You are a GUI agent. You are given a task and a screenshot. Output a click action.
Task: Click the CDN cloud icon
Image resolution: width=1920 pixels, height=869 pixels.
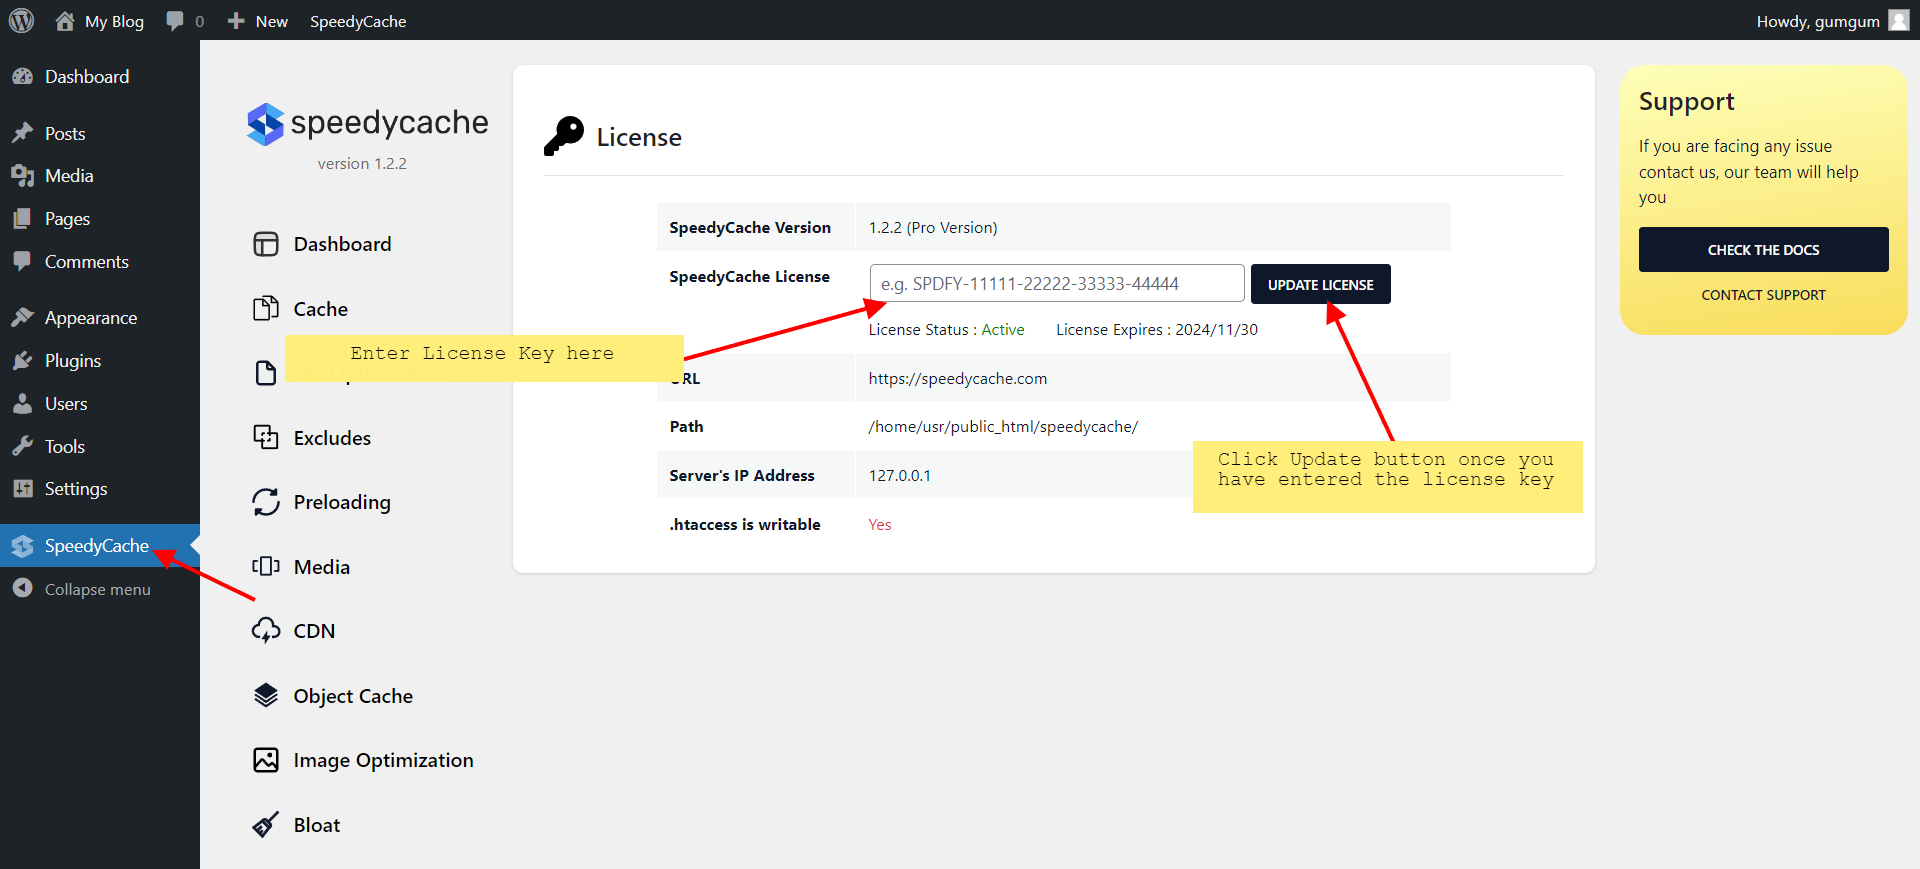266,631
